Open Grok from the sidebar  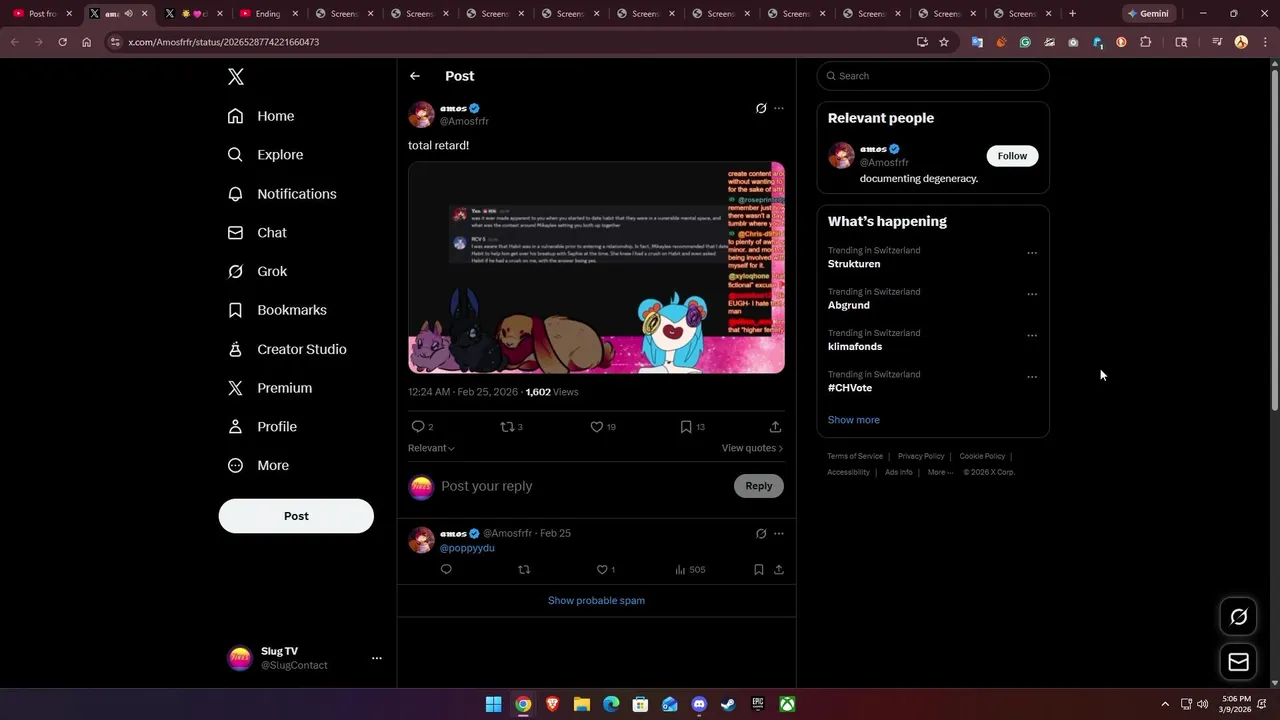tap(257, 271)
